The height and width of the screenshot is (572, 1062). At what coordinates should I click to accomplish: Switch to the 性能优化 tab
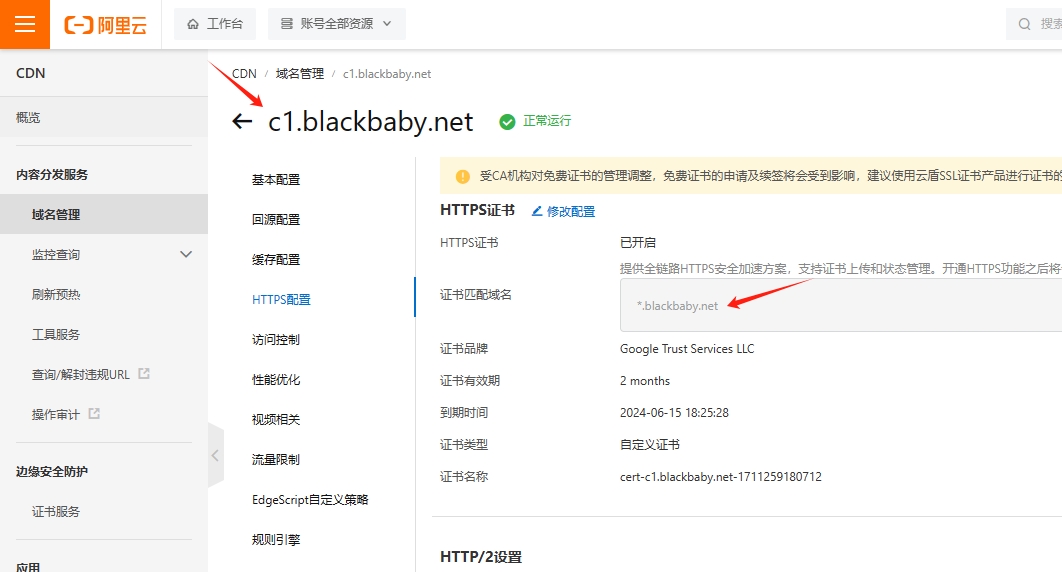point(276,380)
